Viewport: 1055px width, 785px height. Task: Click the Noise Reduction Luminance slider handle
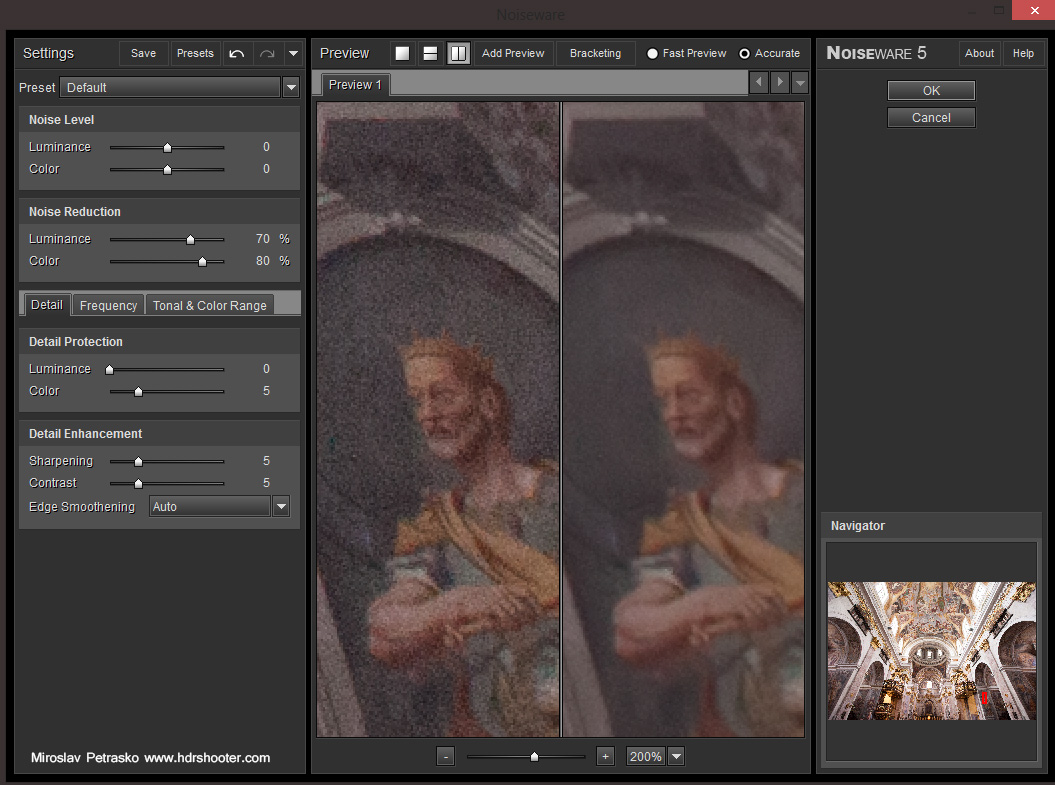click(190, 239)
